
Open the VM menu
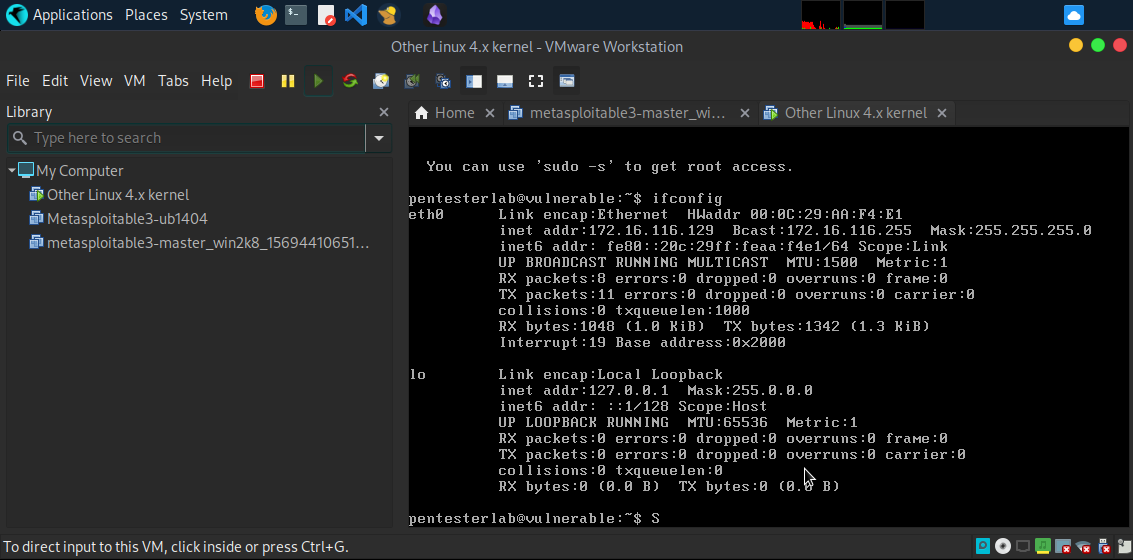pos(135,81)
